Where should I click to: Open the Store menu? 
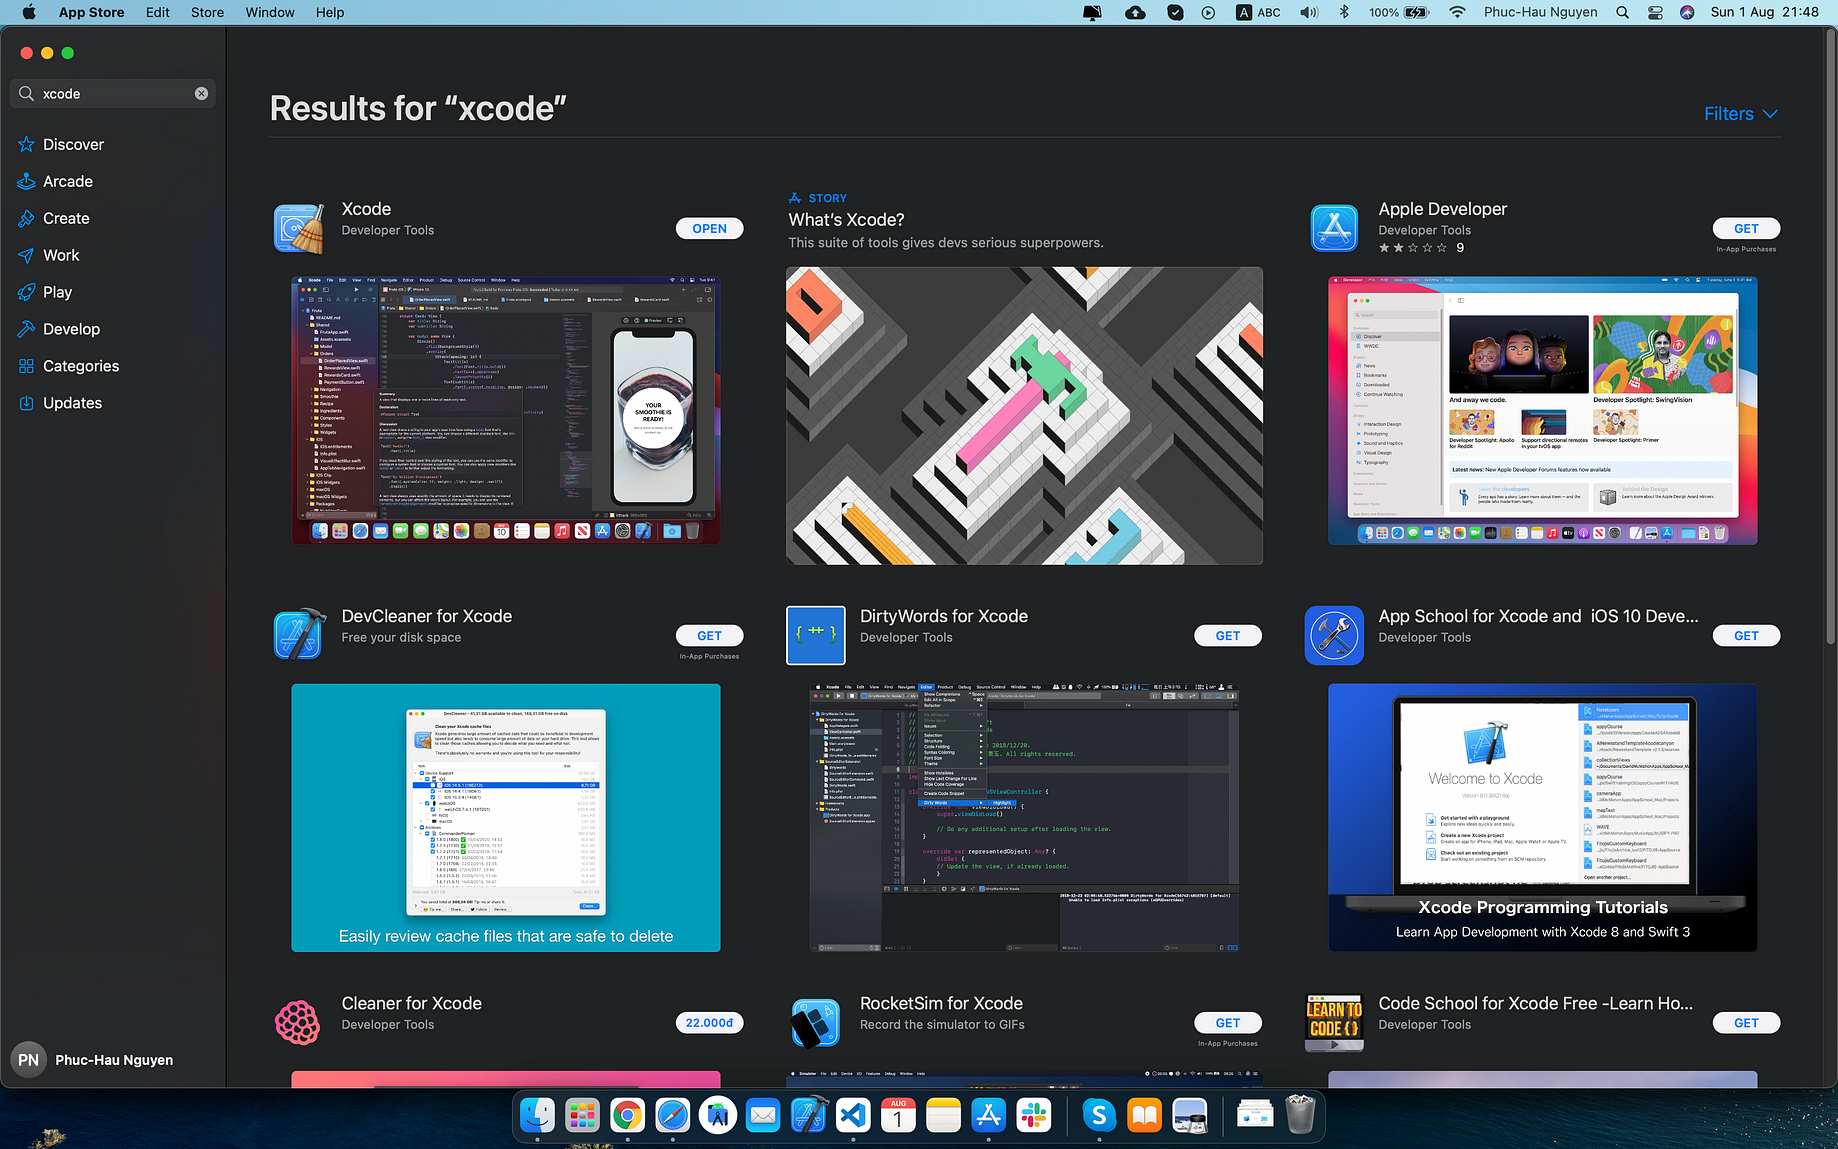207,12
